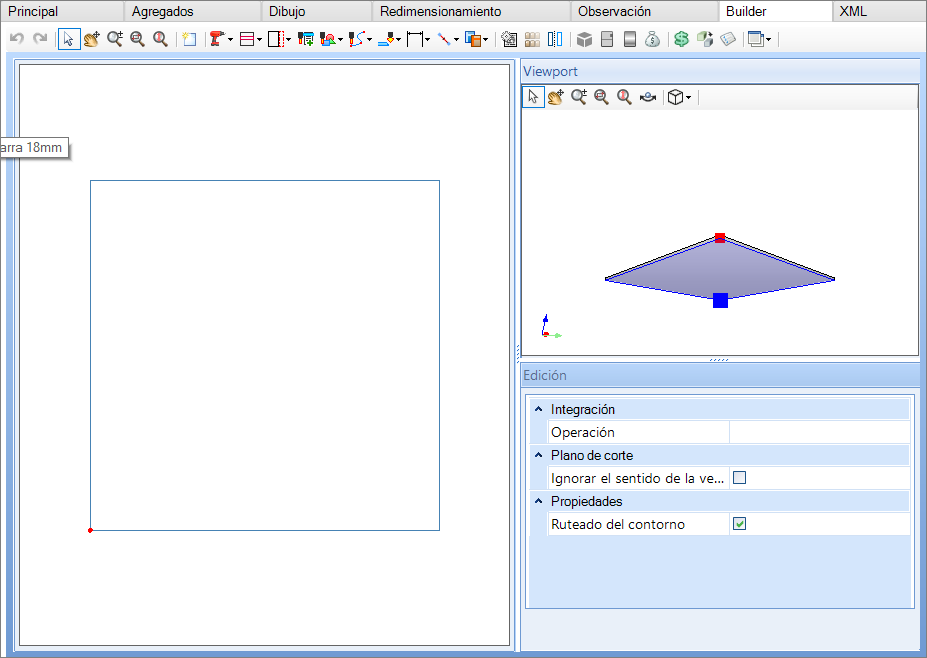Click the gray metallic panel icon

pyautogui.click(x=630, y=39)
